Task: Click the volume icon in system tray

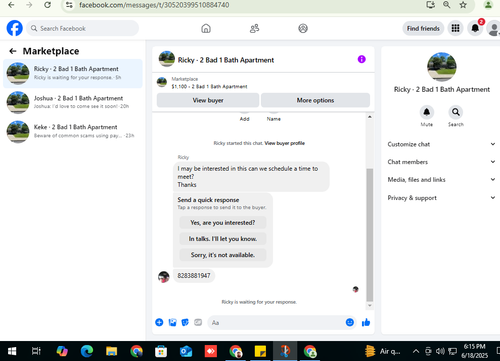Action: point(440,351)
